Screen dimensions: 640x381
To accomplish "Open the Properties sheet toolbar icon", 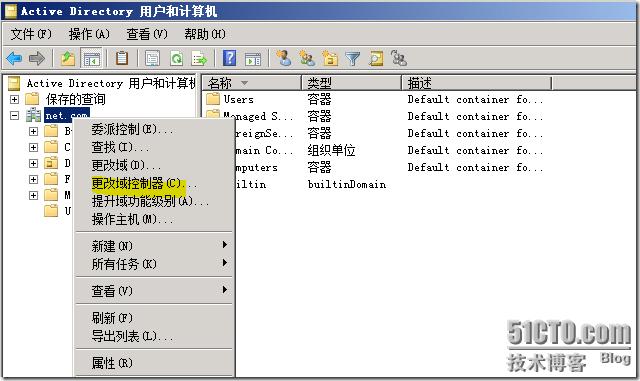I will click(x=153, y=58).
